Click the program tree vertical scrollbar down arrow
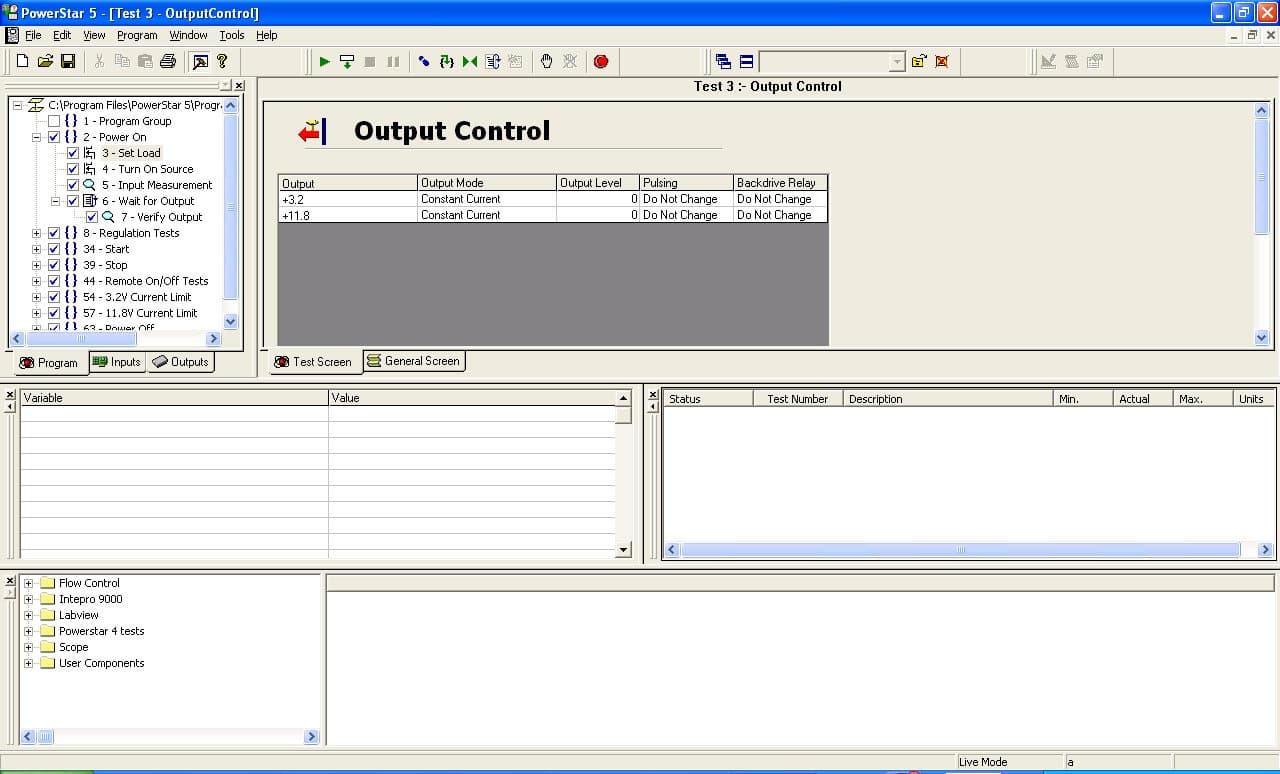Screen dimensions: 1280x774 click(231, 322)
